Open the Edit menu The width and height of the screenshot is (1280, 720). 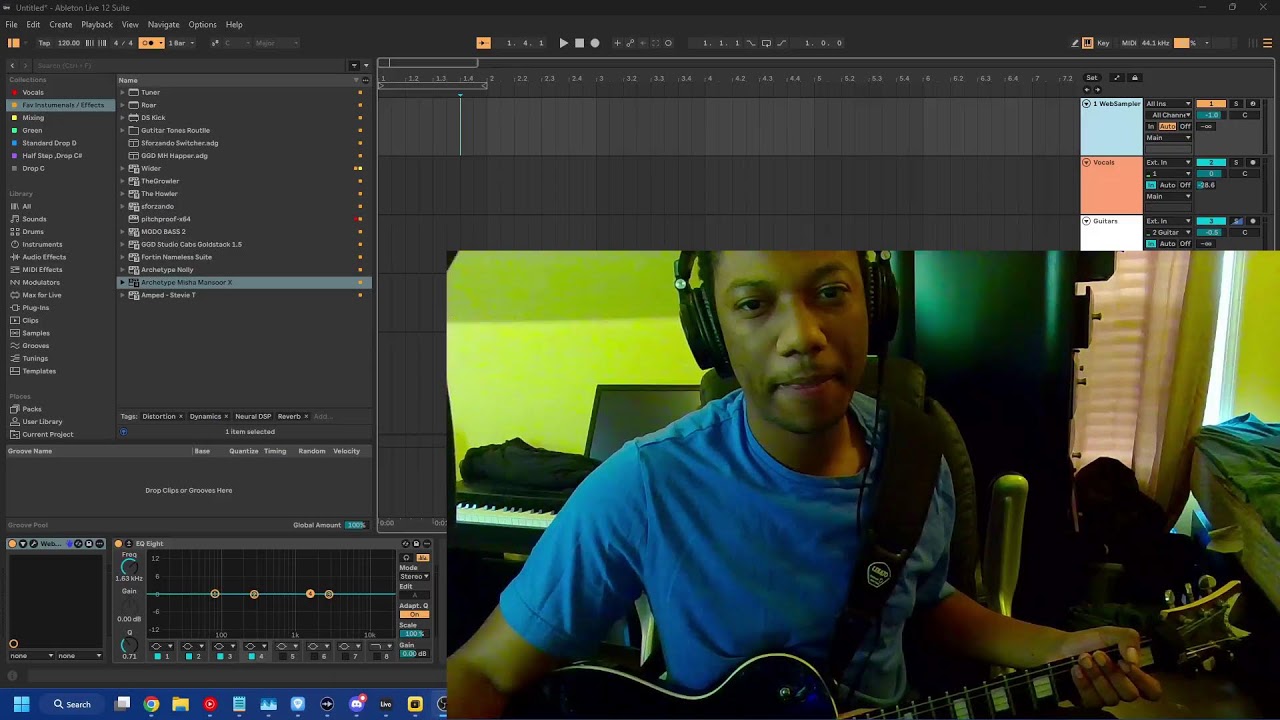pyautogui.click(x=33, y=24)
